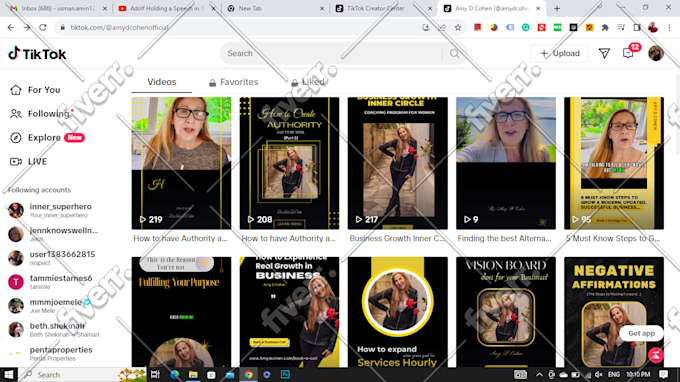Click the share page icon in address bar
680x382 pixels.
[x=442, y=27]
